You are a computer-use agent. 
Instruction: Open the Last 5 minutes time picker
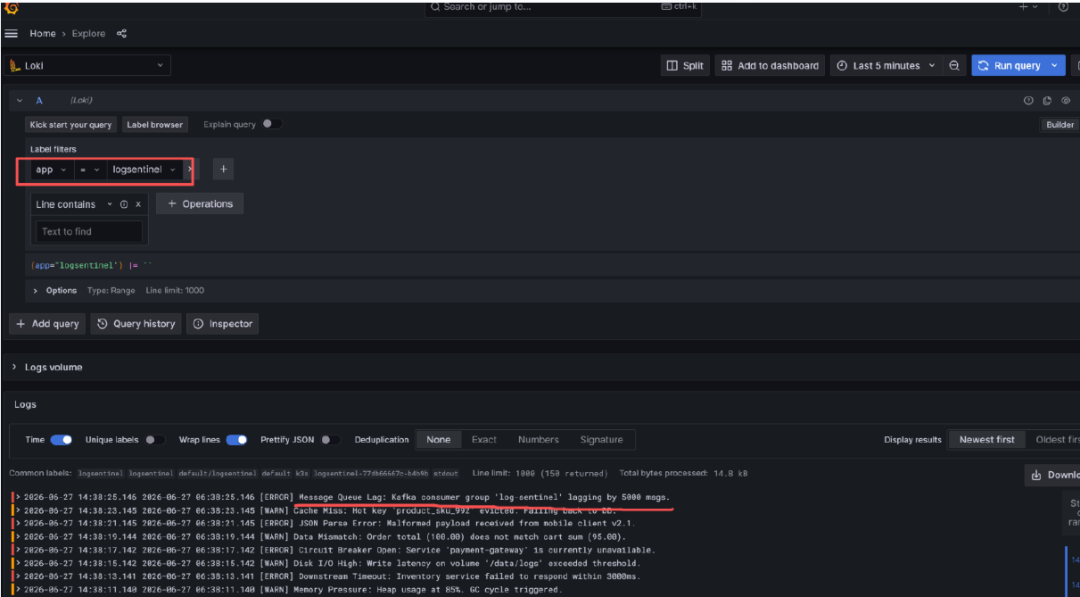[x=886, y=65]
